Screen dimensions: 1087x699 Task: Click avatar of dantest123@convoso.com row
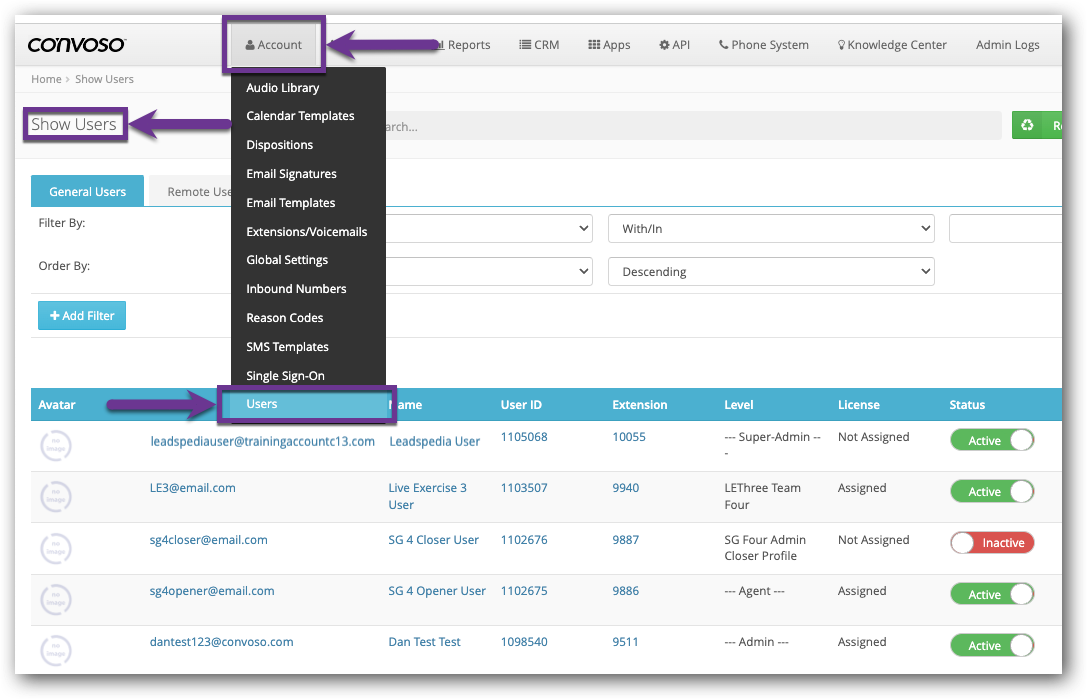[55, 650]
